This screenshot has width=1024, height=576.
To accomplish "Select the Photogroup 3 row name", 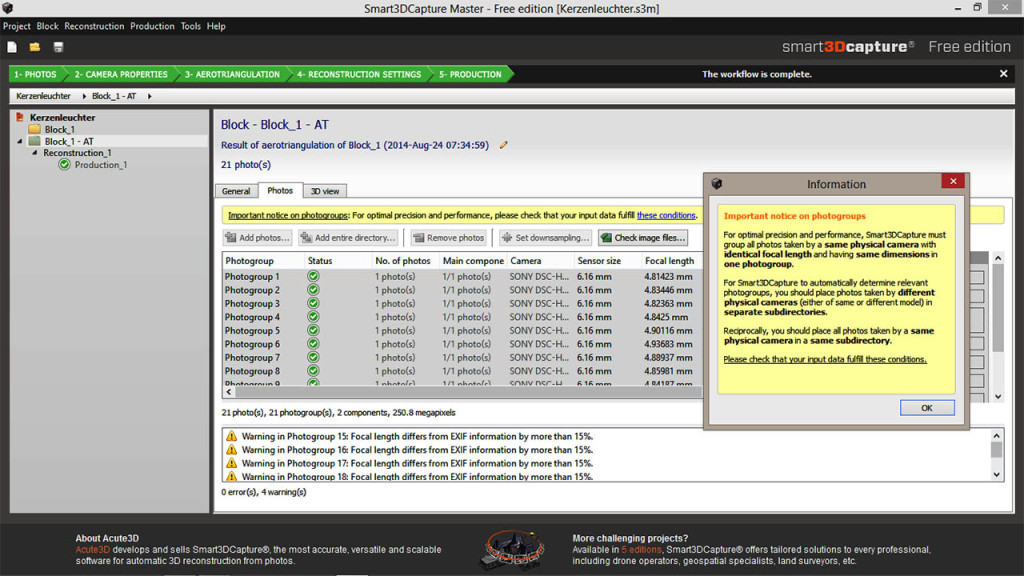I will (x=252, y=304).
